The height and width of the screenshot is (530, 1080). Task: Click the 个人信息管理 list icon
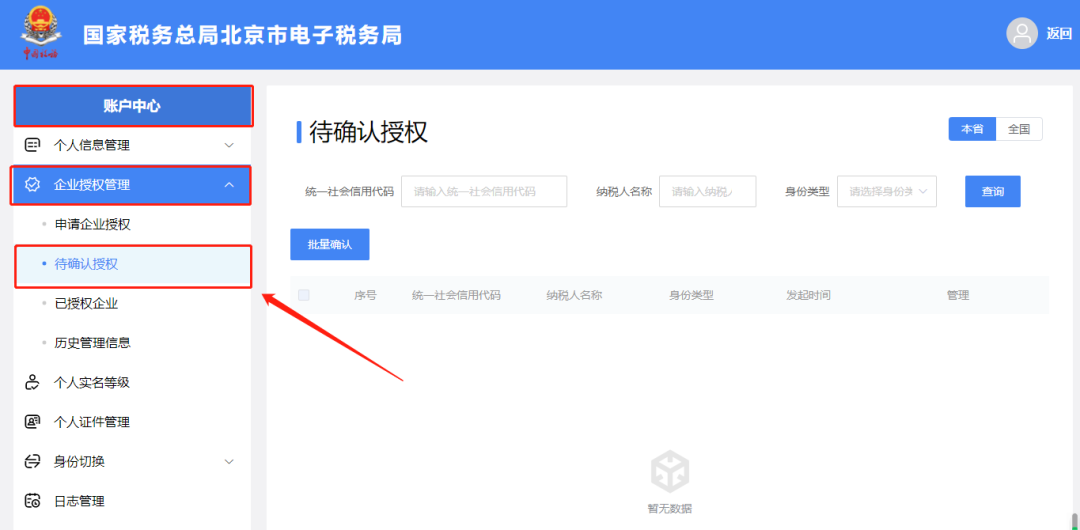coord(32,145)
